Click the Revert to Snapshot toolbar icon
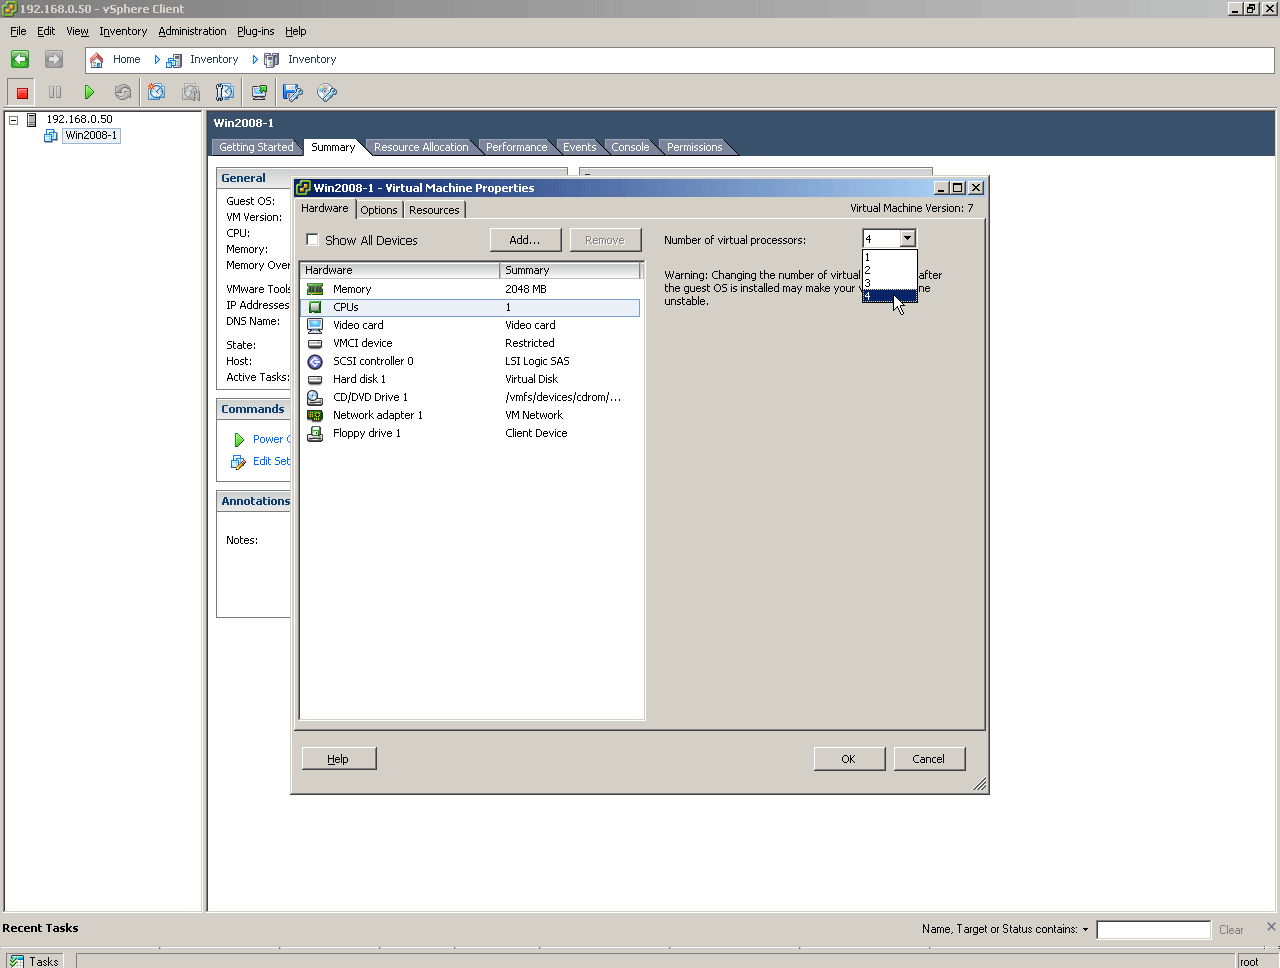This screenshot has width=1280, height=968. coord(191,93)
